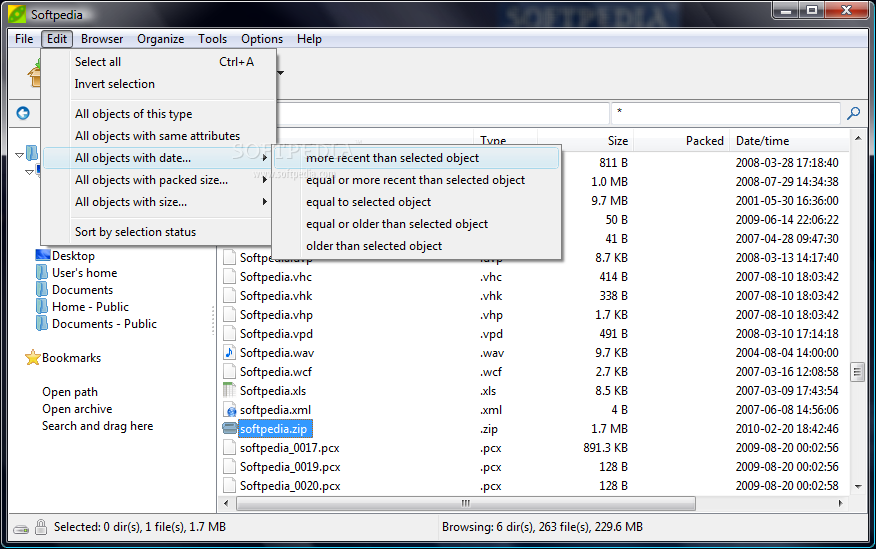876x549 pixels.
Task: Click the User's home folder icon
Action: 42,273
